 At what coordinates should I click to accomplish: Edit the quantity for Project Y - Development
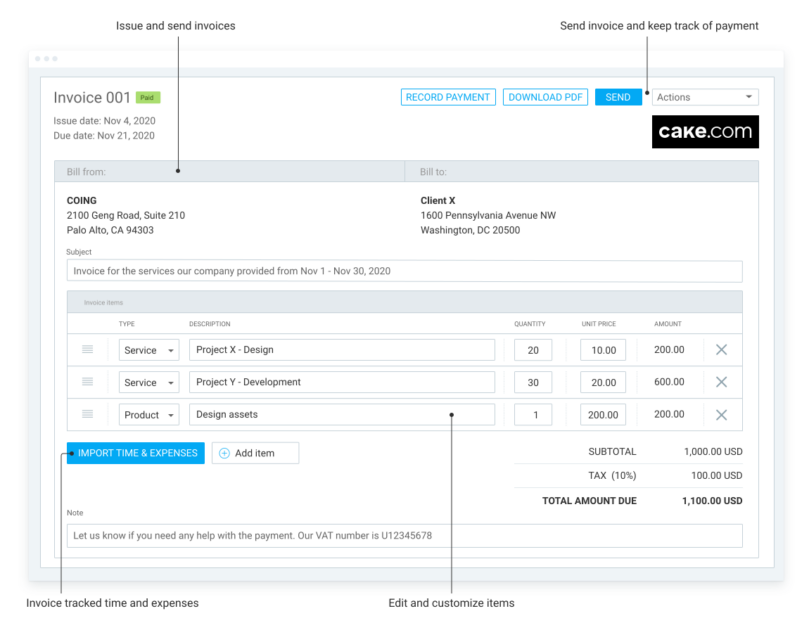click(x=532, y=381)
